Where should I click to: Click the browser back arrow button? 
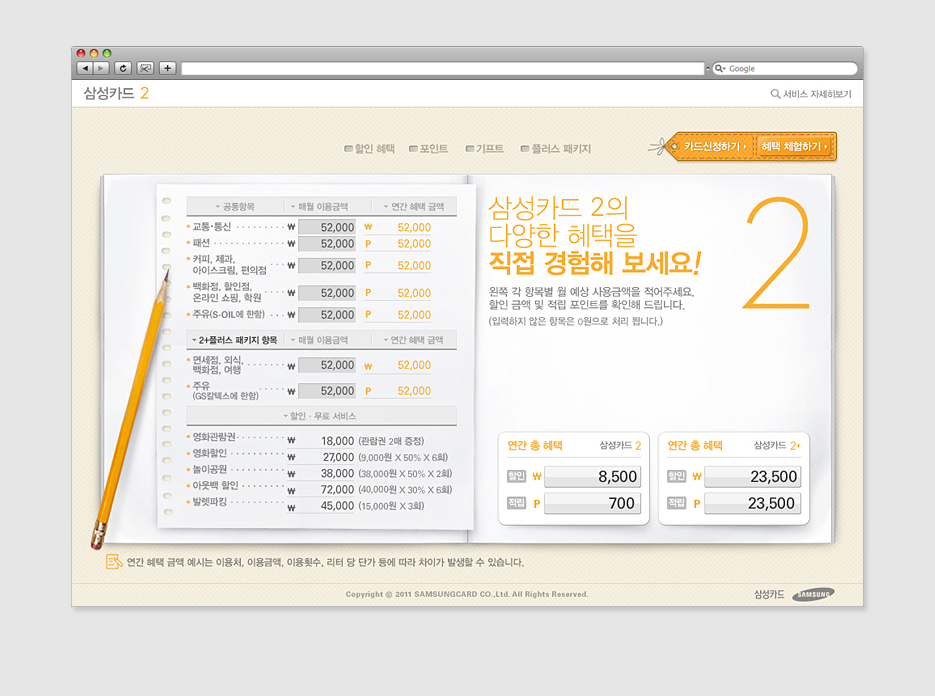[x=85, y=68]
